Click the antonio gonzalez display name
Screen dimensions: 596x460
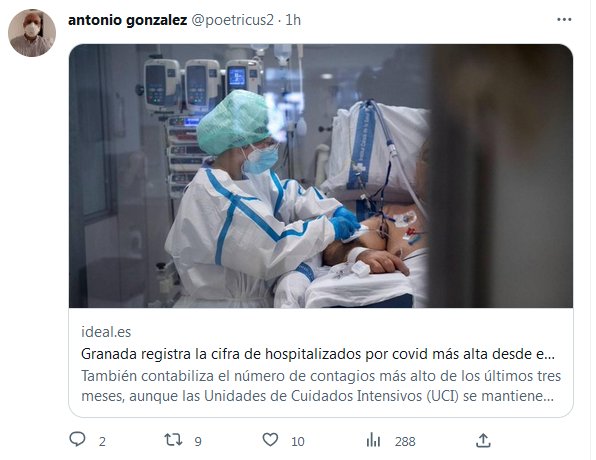tap(127, 20)
